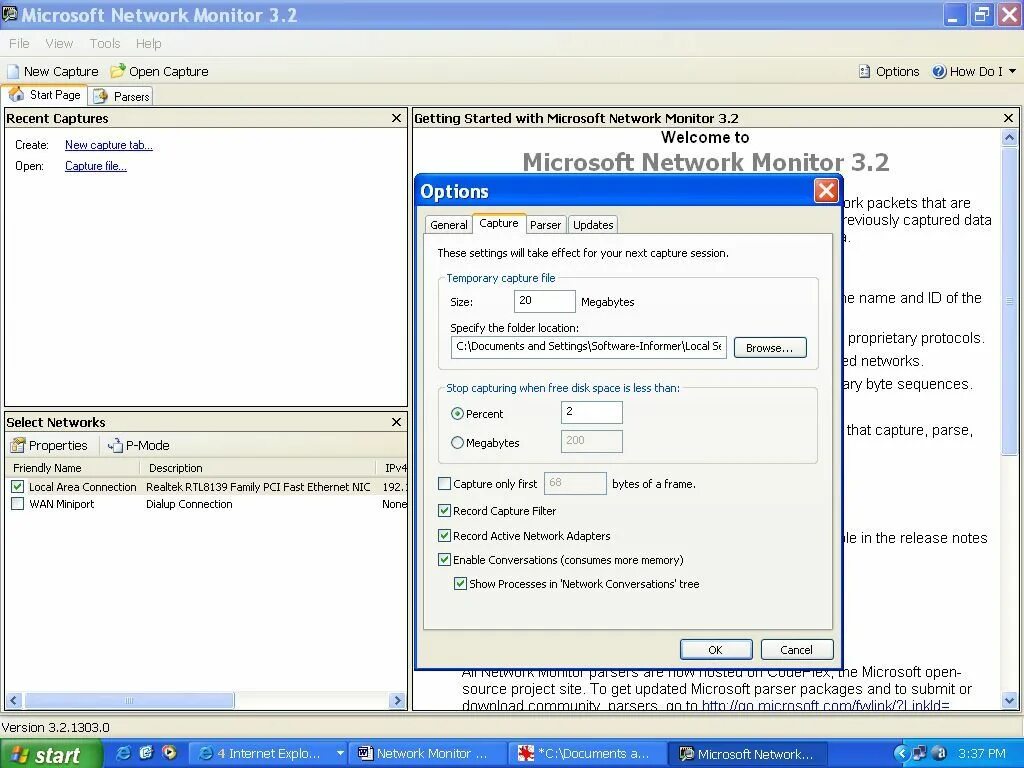Click OK in the Options dialog

coord(716,650)
